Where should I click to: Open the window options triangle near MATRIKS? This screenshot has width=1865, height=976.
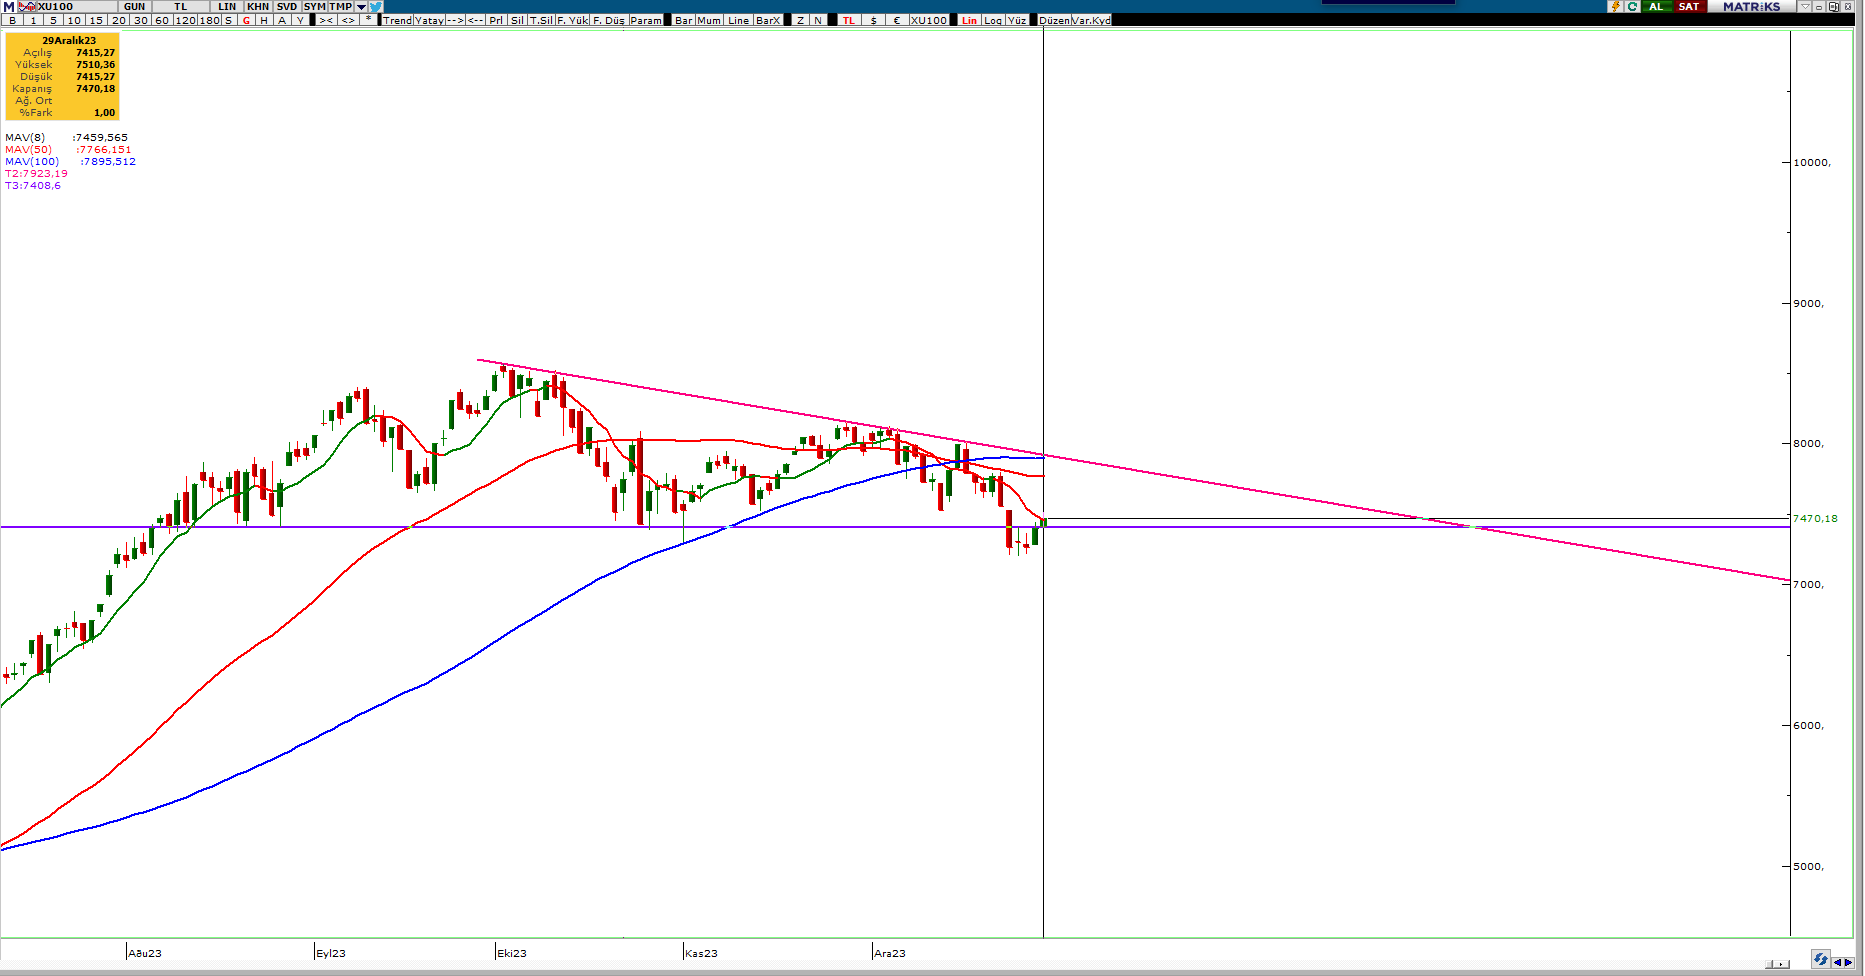(1805, 7)
